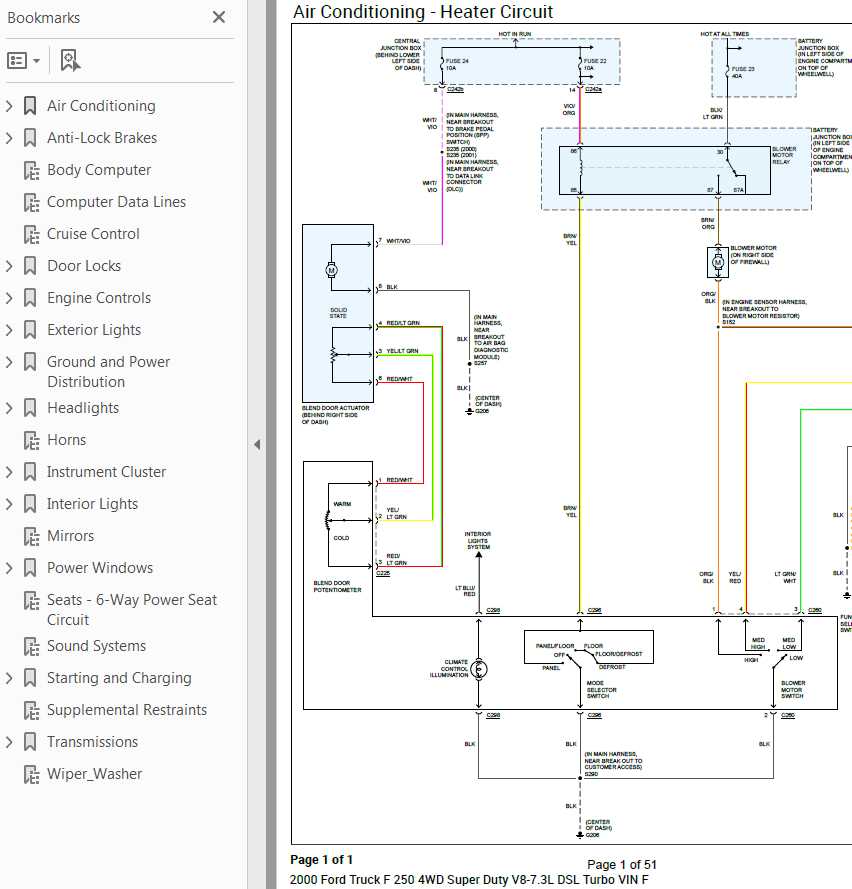Viewport: 852px width, 889px height.
Task: Open the Sound Systems bookmark
Action: click(x=96, y=646)
